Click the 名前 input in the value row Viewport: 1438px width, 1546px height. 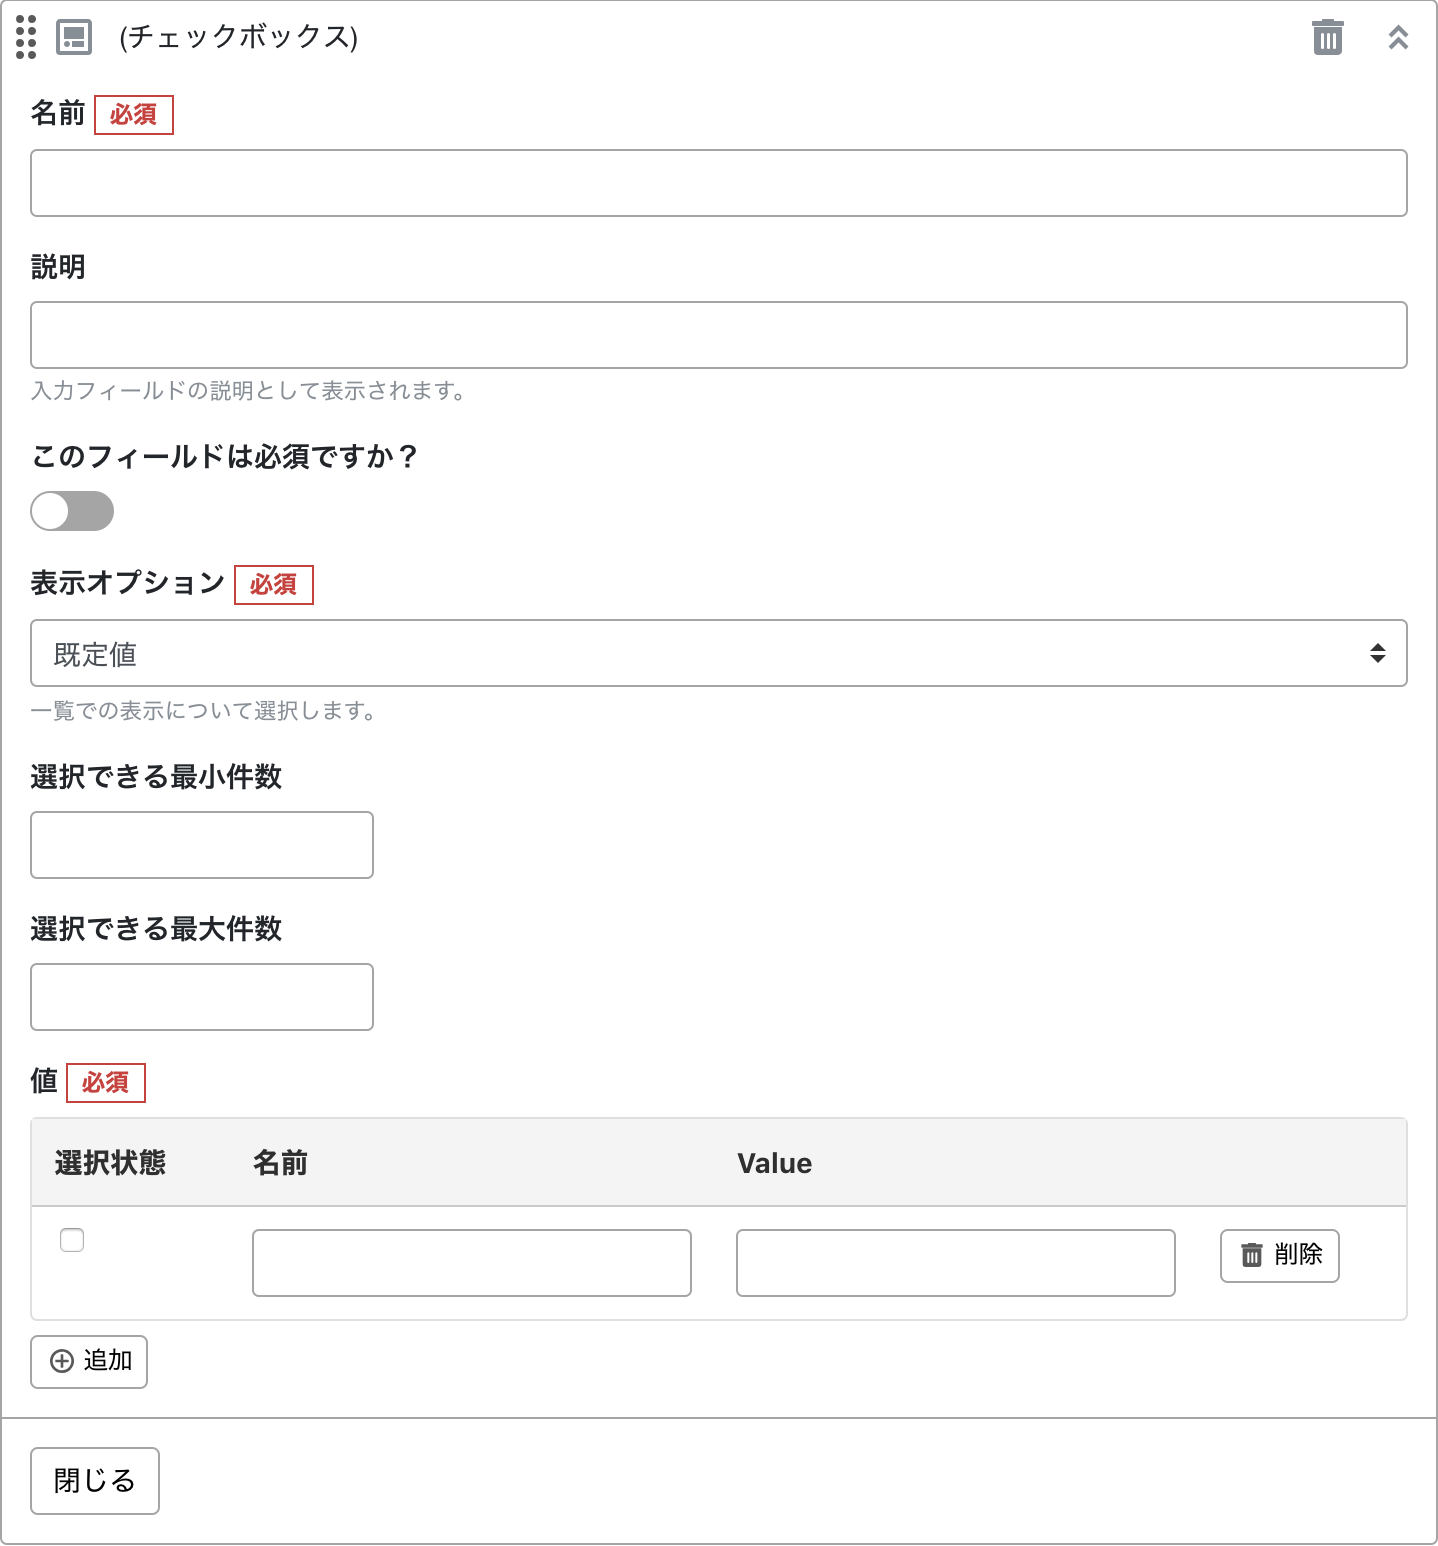pos(471,1263)
